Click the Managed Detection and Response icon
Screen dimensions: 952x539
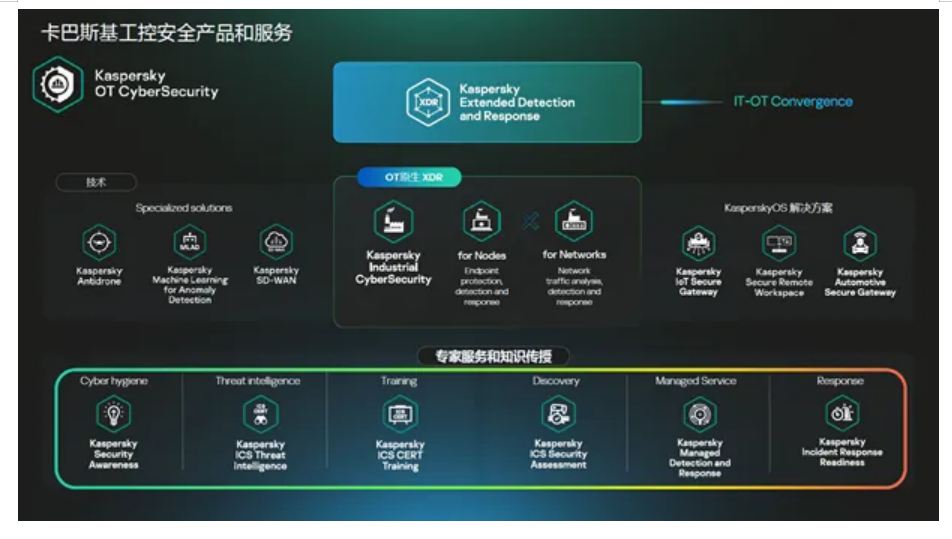pos(699,414)
